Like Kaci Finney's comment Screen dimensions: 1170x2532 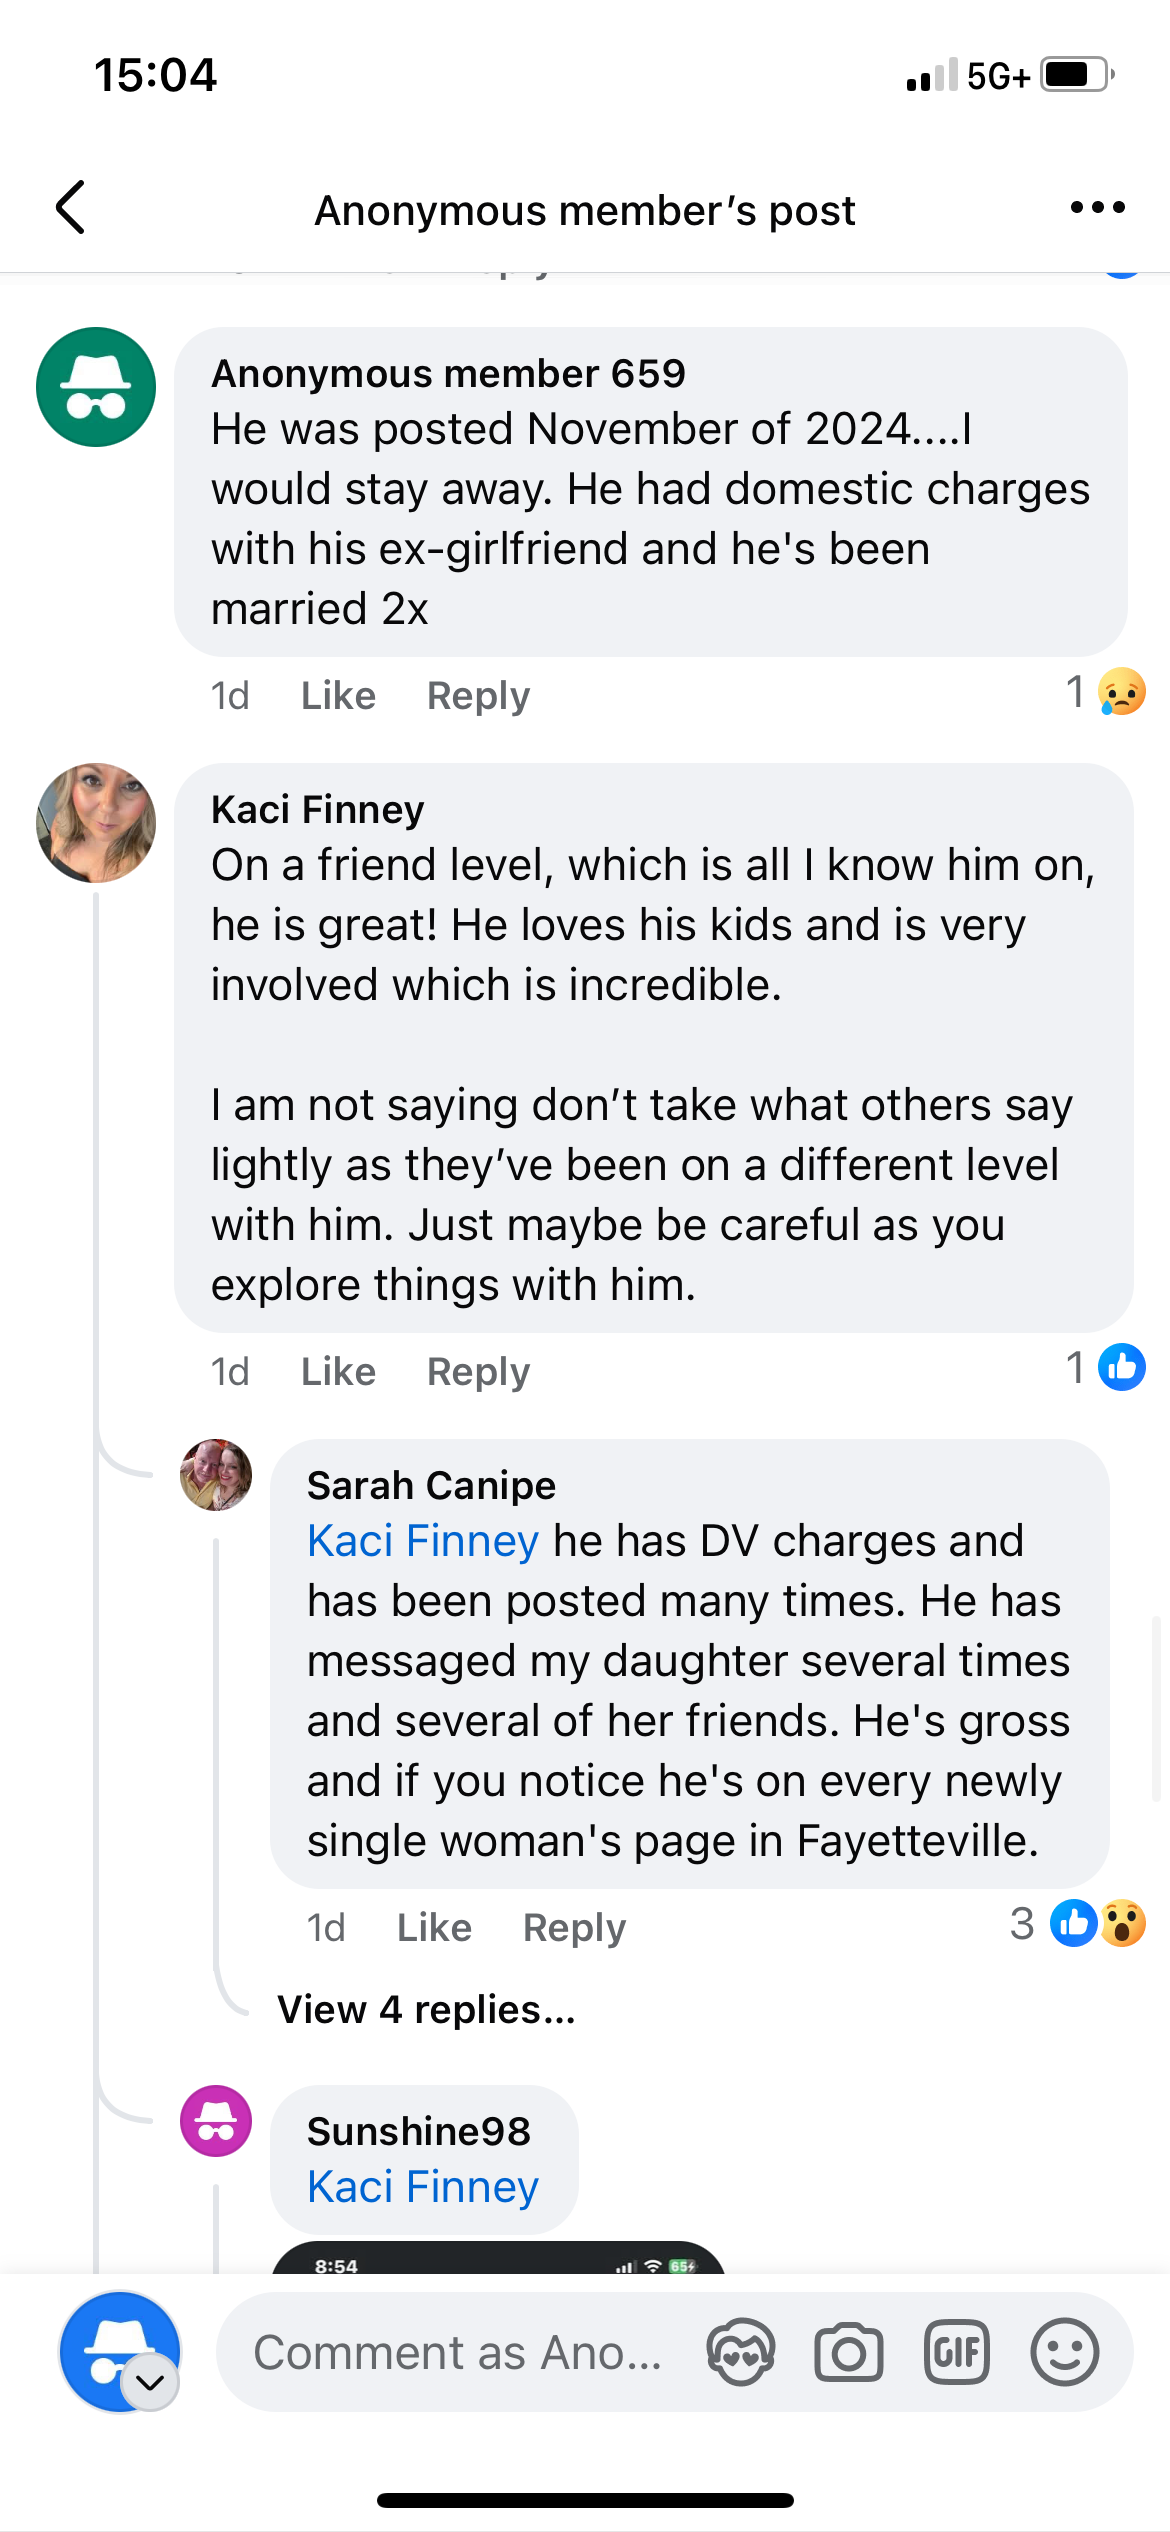click(338, 1372)
